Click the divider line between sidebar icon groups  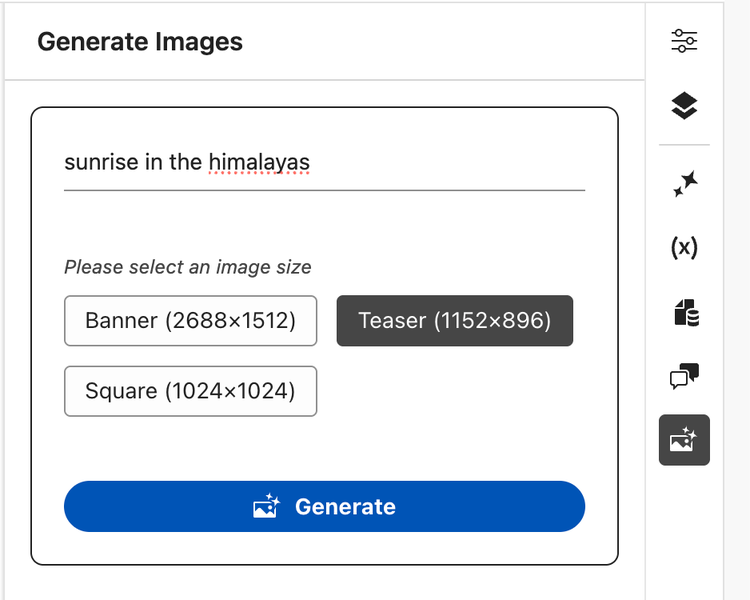[x=684, y=145]
